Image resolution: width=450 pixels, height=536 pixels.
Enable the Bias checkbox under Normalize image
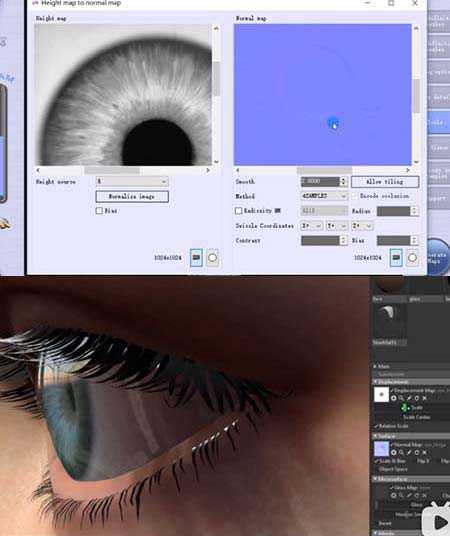pos(99,211)
